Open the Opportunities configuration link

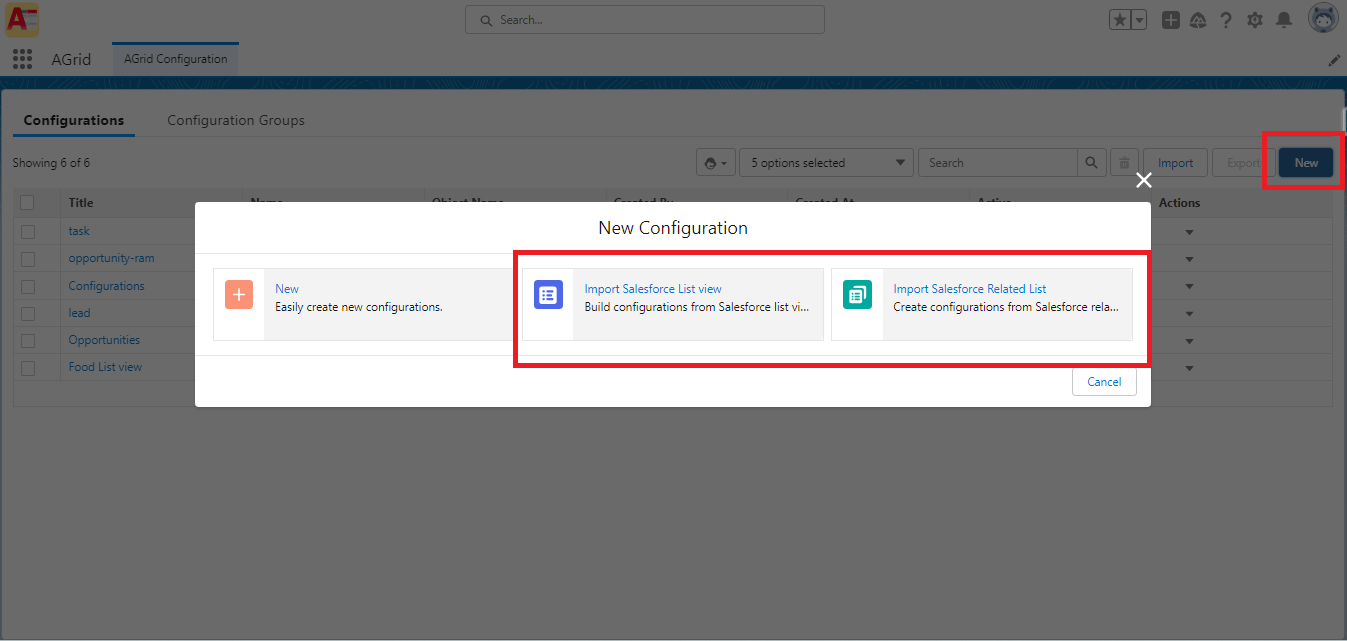pyautogui.click(x=104, y=340)
